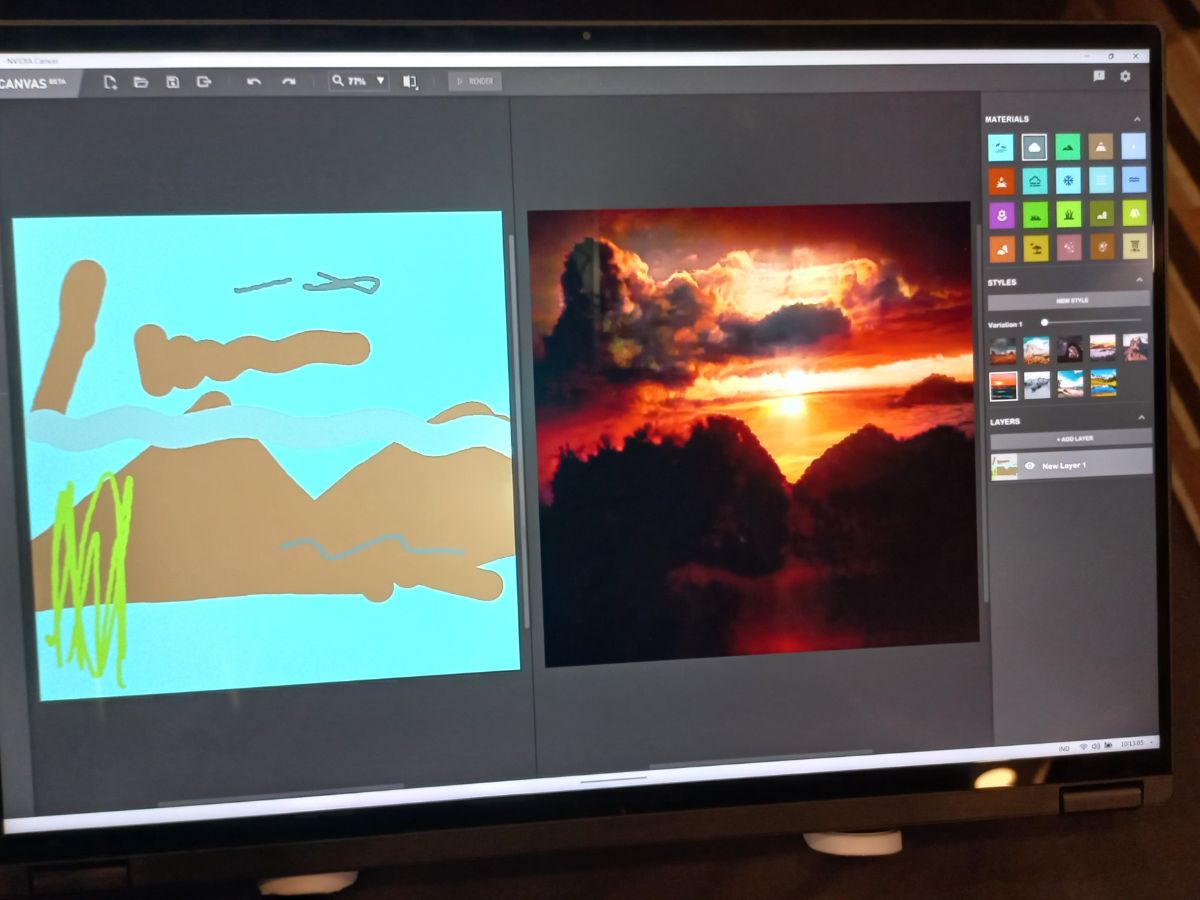Select the pink pebbles material
The image size is (1200, 900).
point(1068,247)
